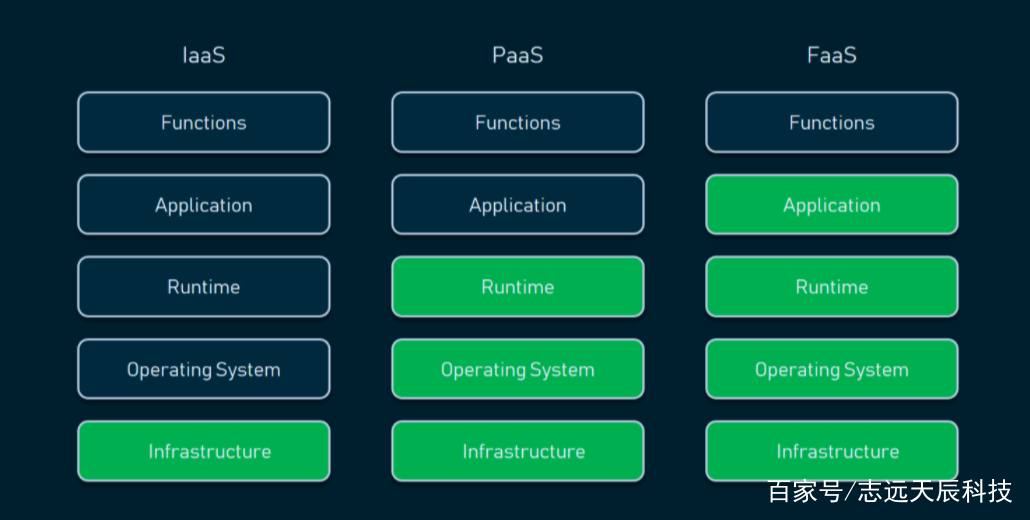Select the Functions box under FaaS

(x=832, y=122)
